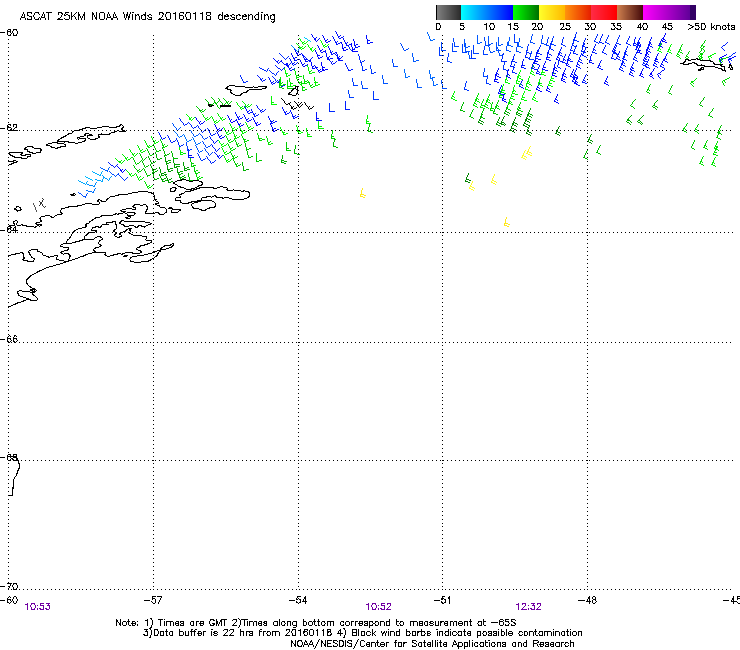740x650 pixels.
Task: Click the '-57' longitude axis label
Action: [153, 600]
